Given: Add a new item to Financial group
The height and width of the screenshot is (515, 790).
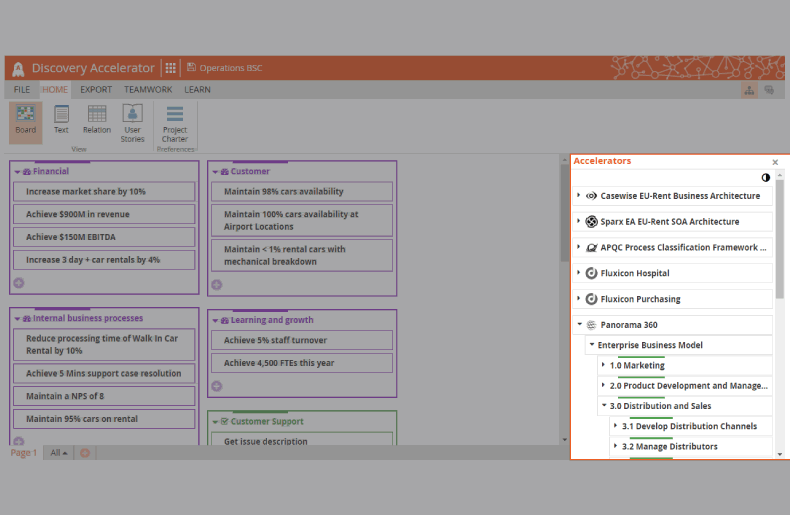Looking at the screenshot, I should pyautogui.click(x=19, y=283).
